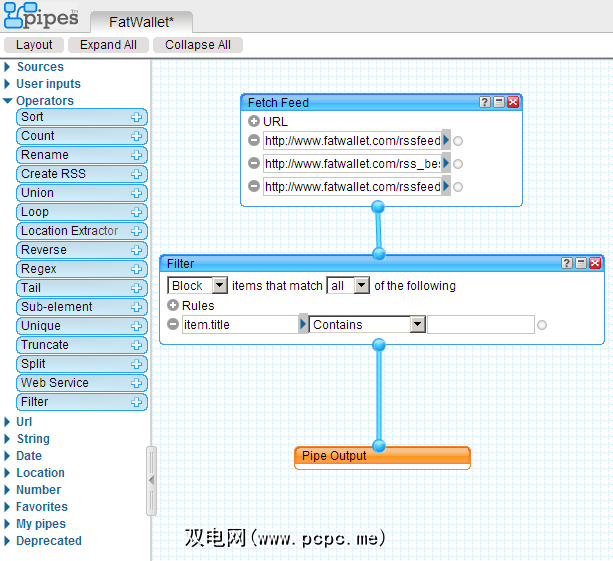Click the plus icon on Loop operator
This screenshot has width=613, height=561.
click(136, 212)
